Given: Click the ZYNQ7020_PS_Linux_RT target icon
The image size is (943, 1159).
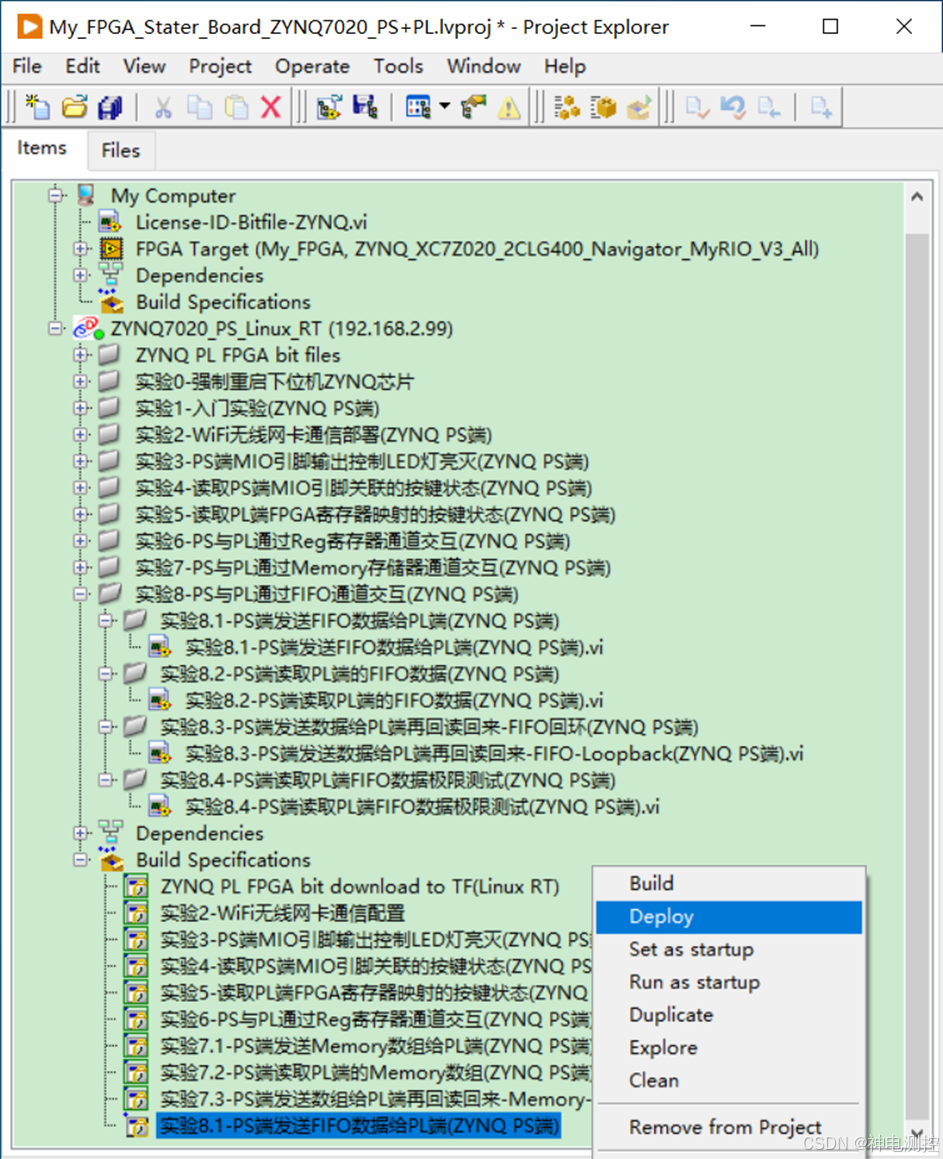Looking at the screenshot, I should (88, 328).
